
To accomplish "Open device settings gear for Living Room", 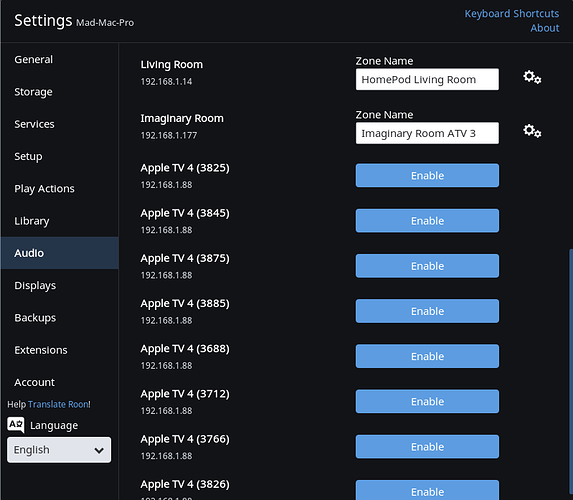I will [x=532, y=77].
